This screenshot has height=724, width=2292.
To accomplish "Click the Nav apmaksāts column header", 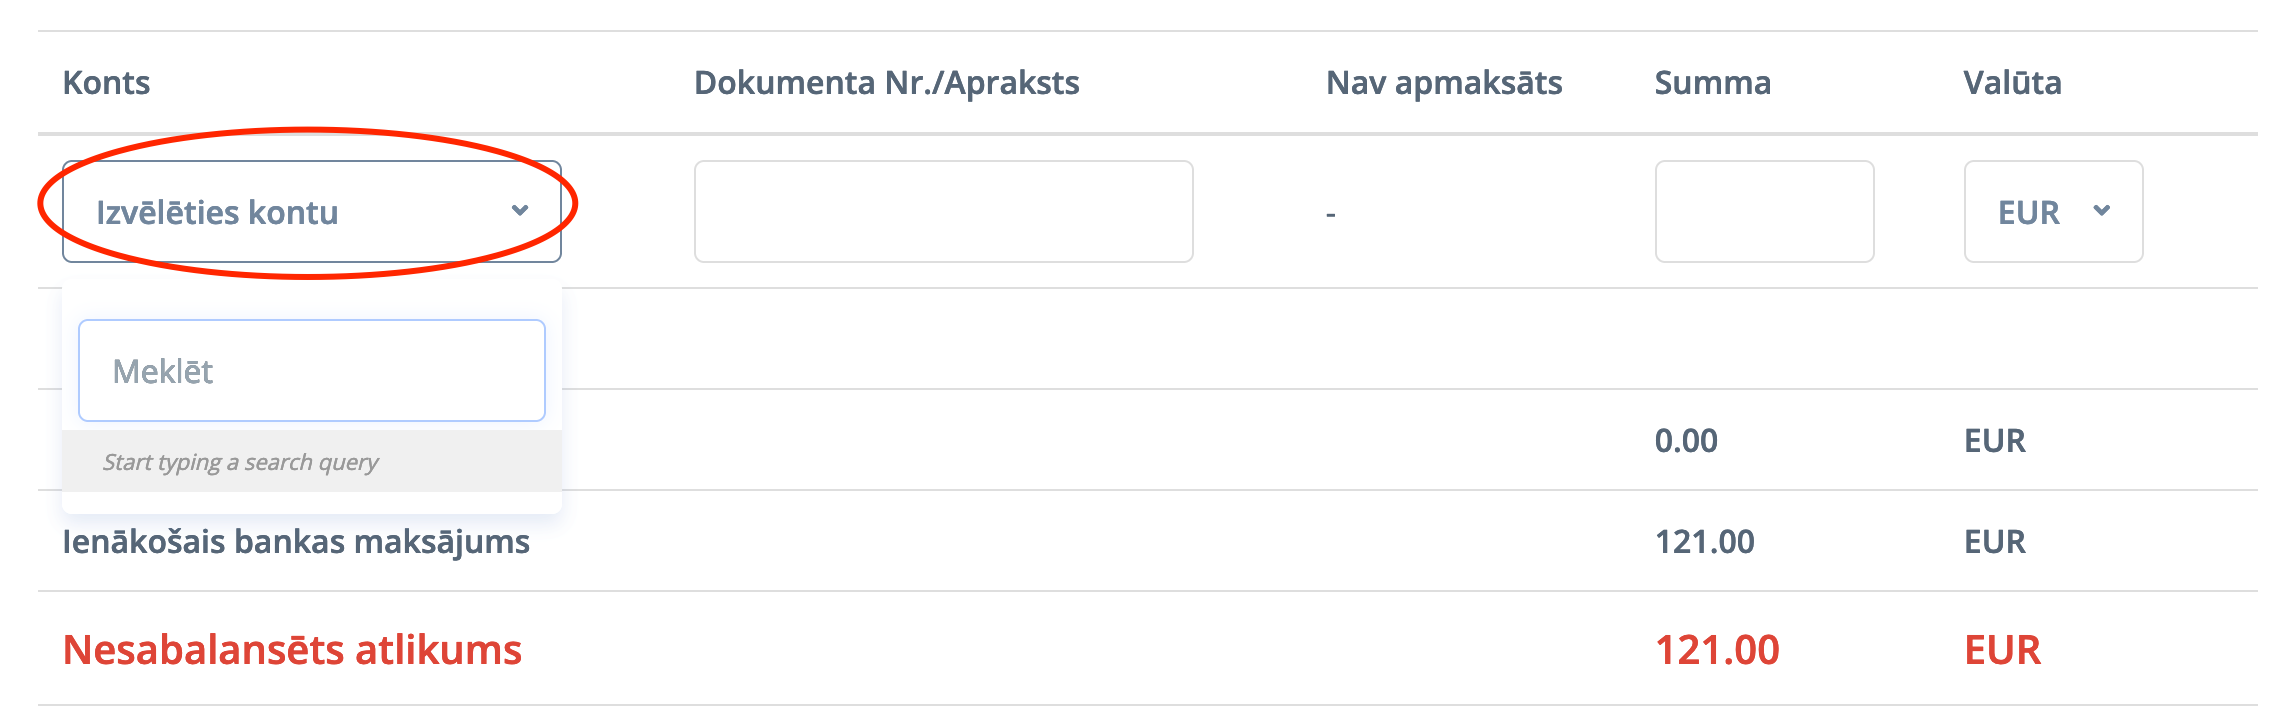I will (x=1443, y=83).
